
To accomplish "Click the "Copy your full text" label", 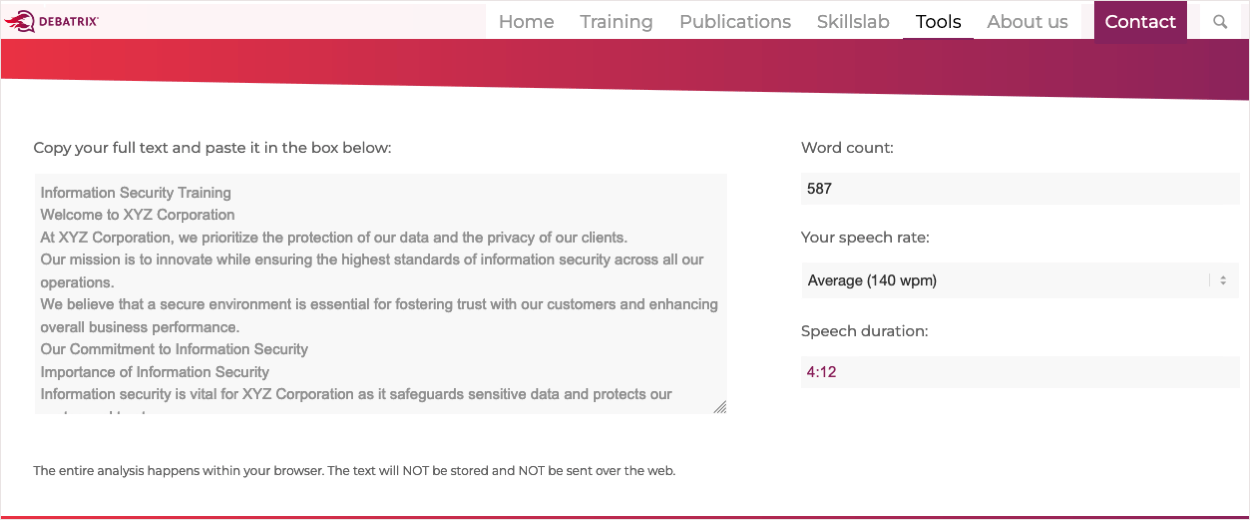I will pyautogui.click(x=212, y=148).
